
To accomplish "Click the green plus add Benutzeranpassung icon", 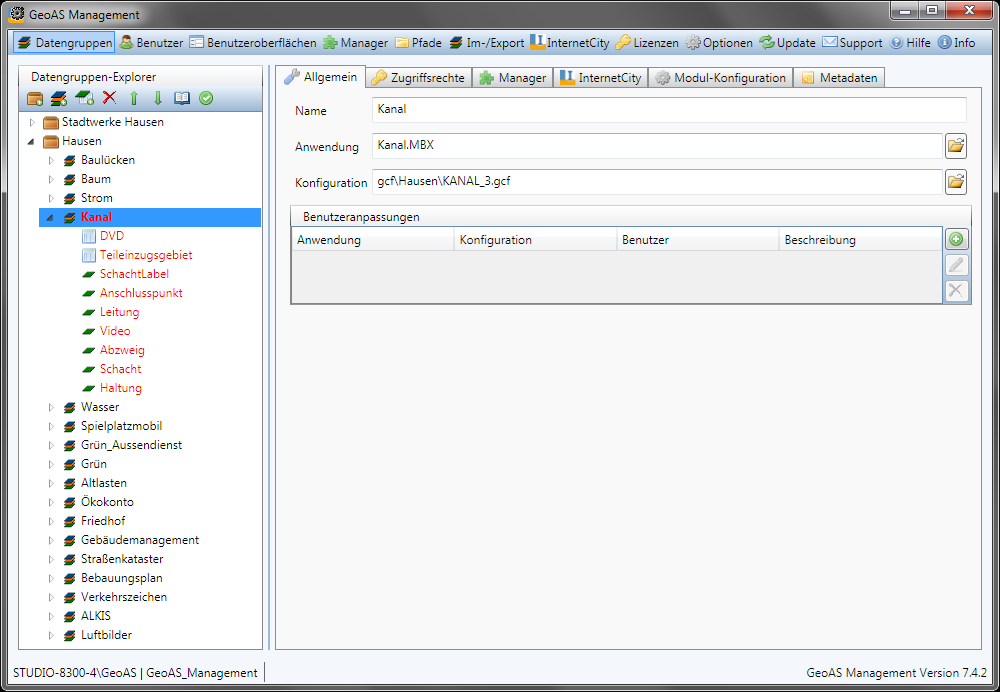I will (956, 239).
